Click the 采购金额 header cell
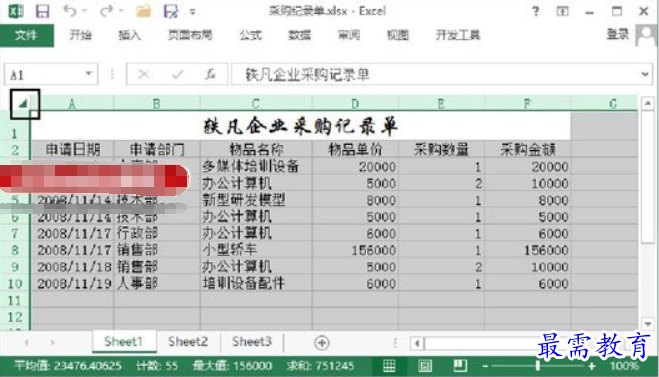The height and width of the screenshot is (377, 659). [527, 149]
